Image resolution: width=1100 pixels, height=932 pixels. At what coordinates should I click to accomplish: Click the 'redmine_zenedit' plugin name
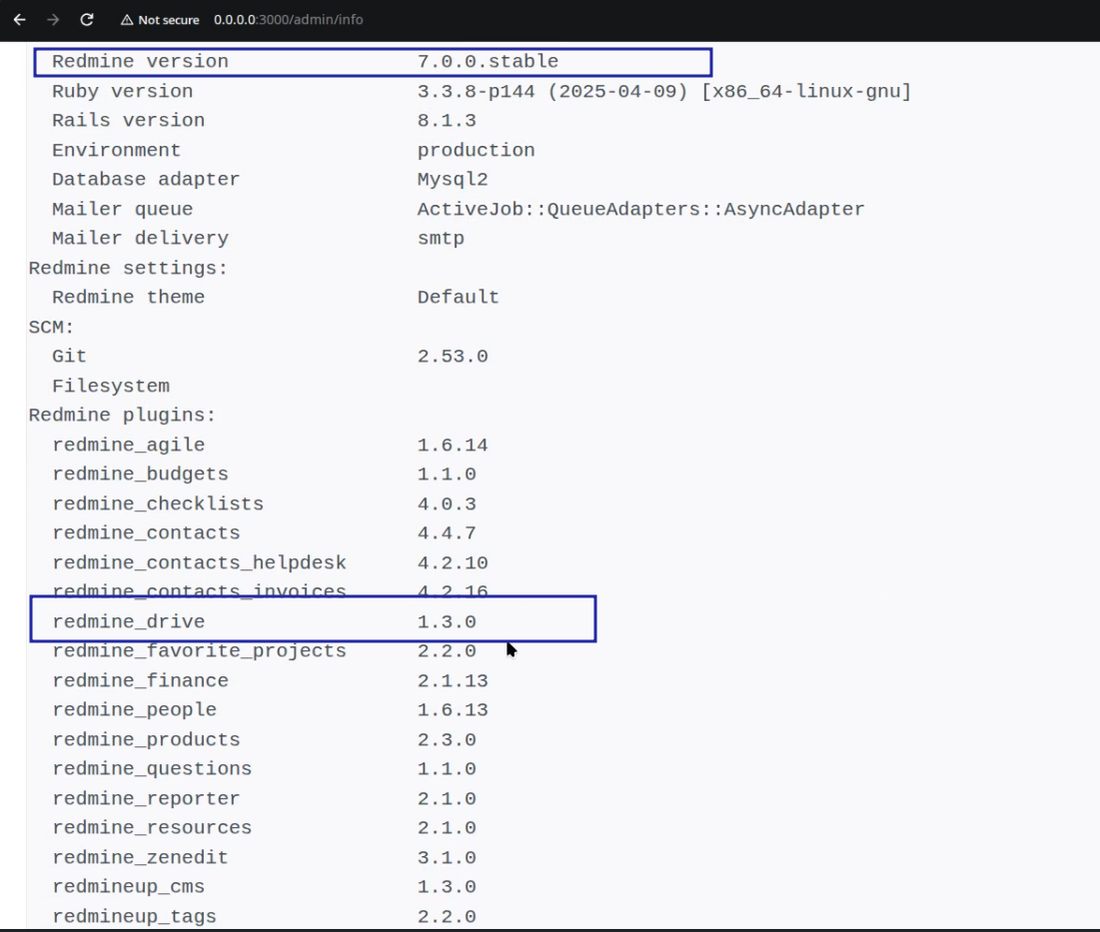tap(140, 857)
